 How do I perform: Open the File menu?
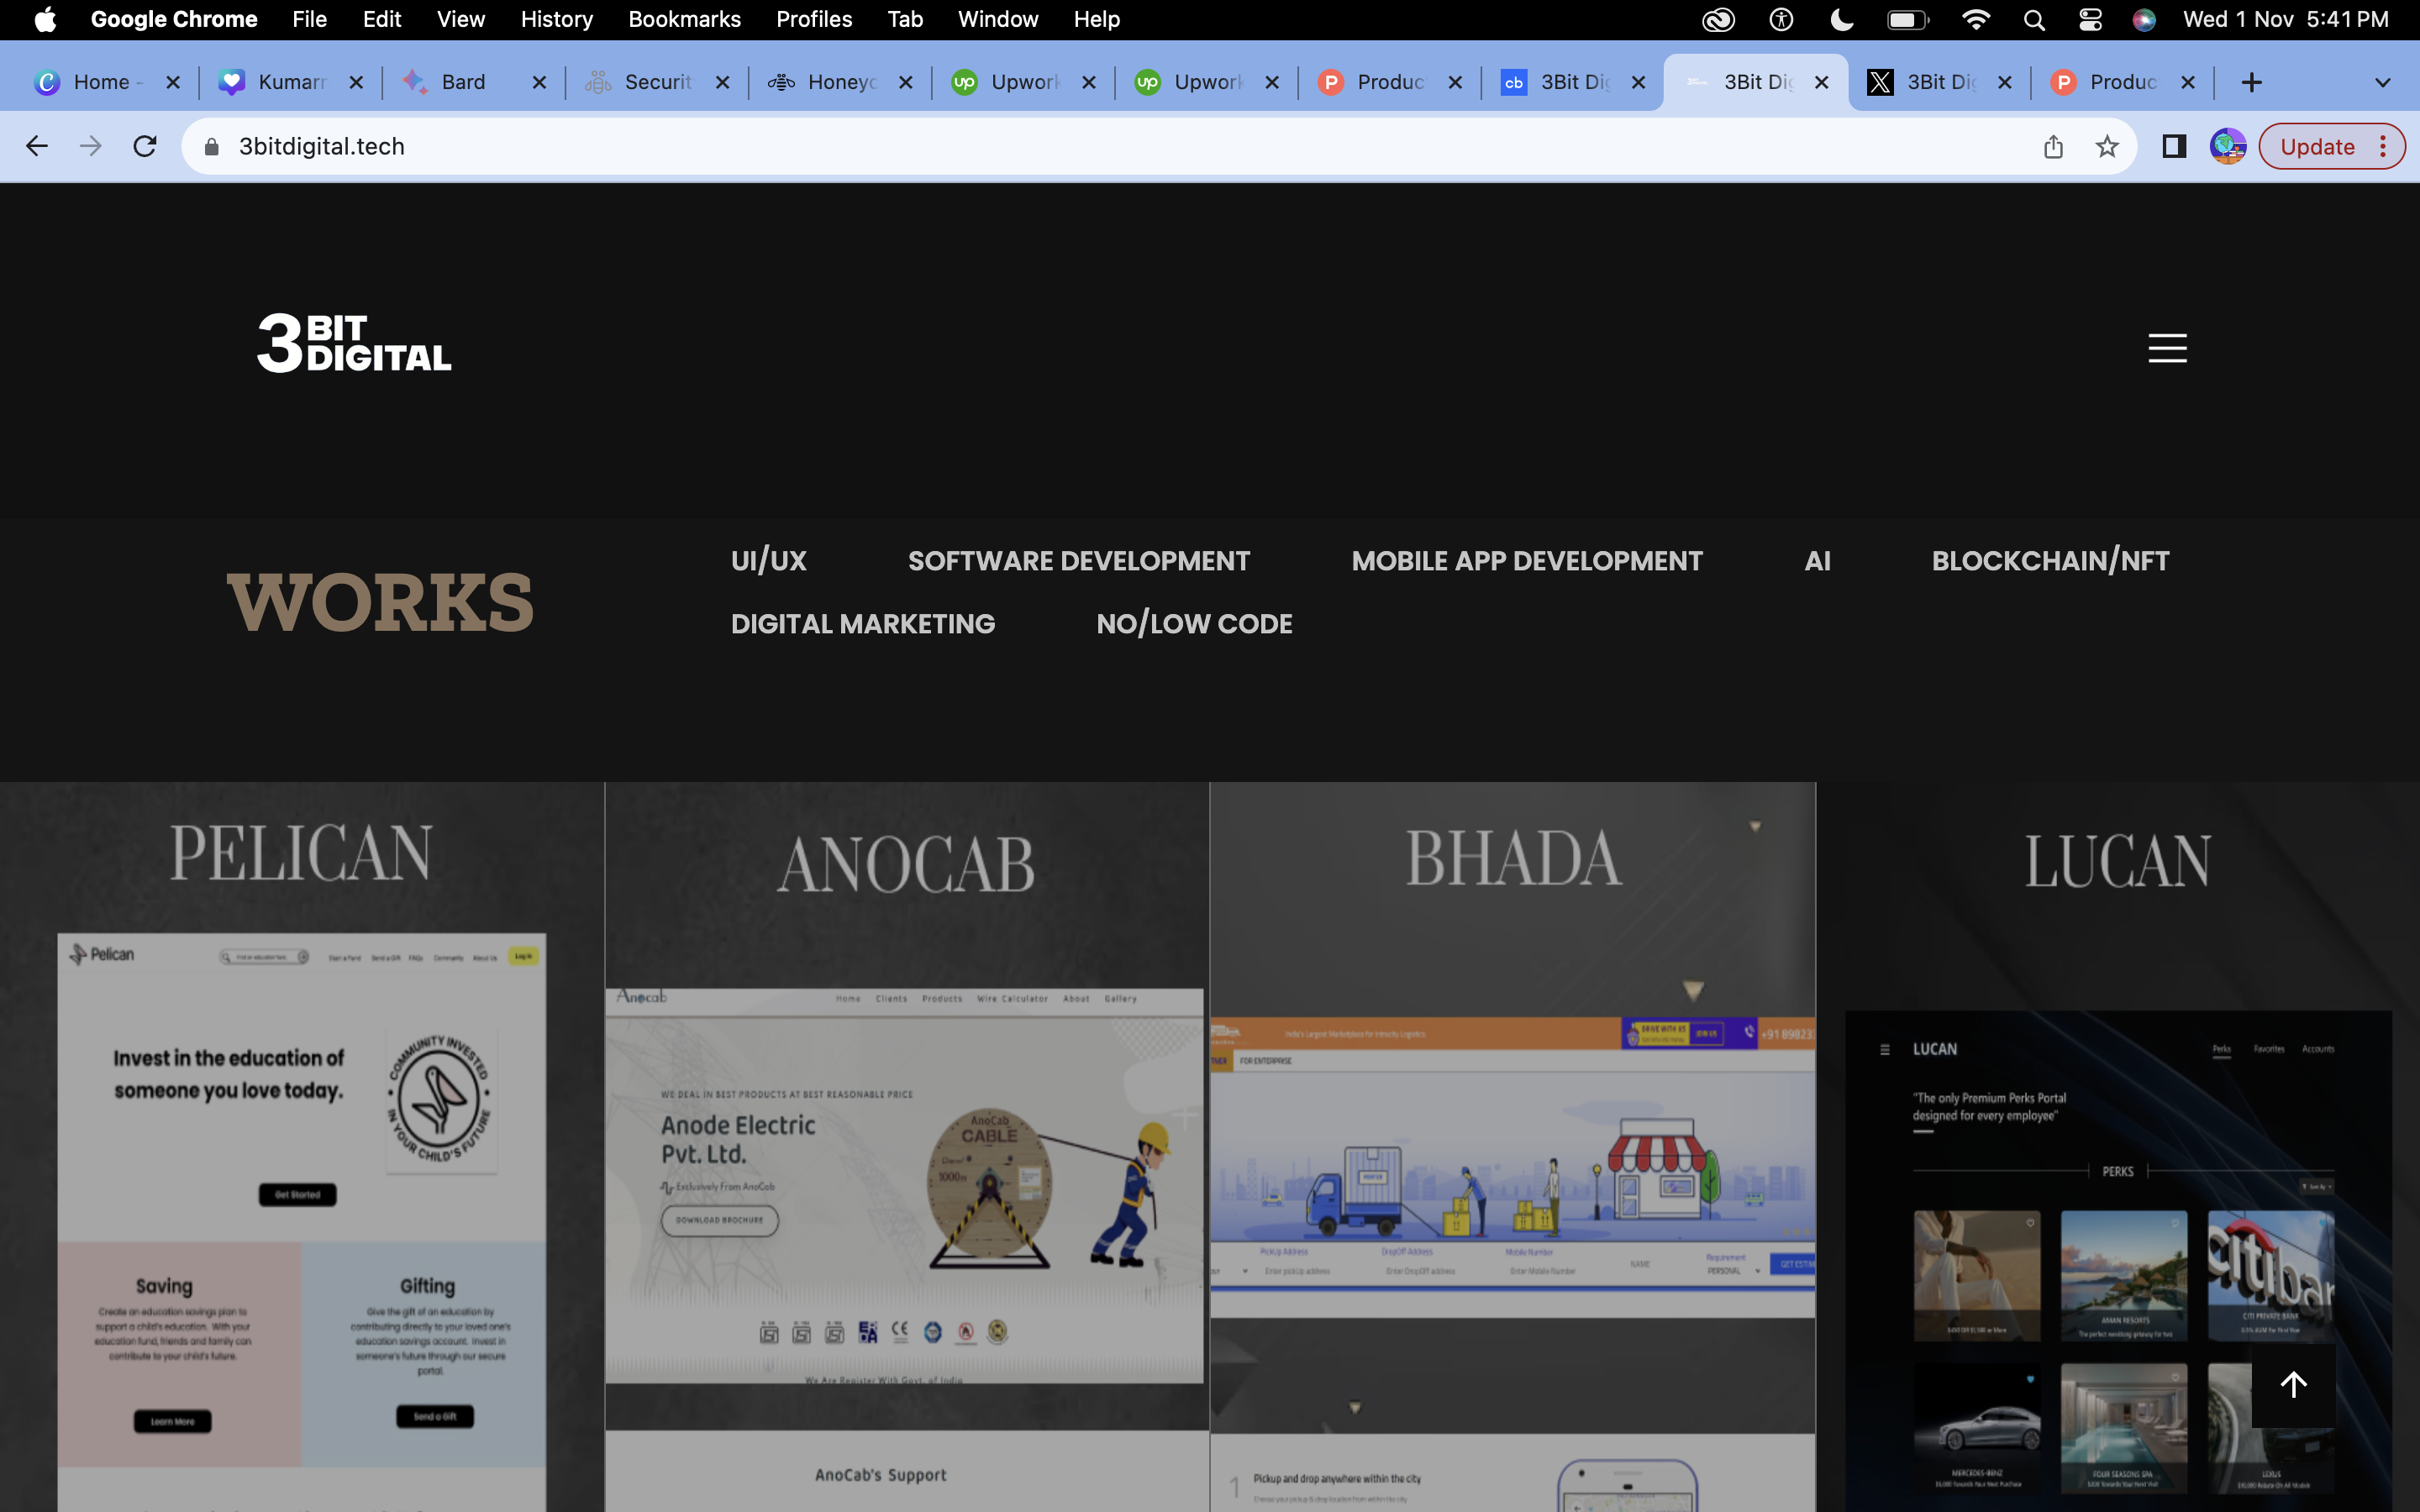[x=309, y=19]
